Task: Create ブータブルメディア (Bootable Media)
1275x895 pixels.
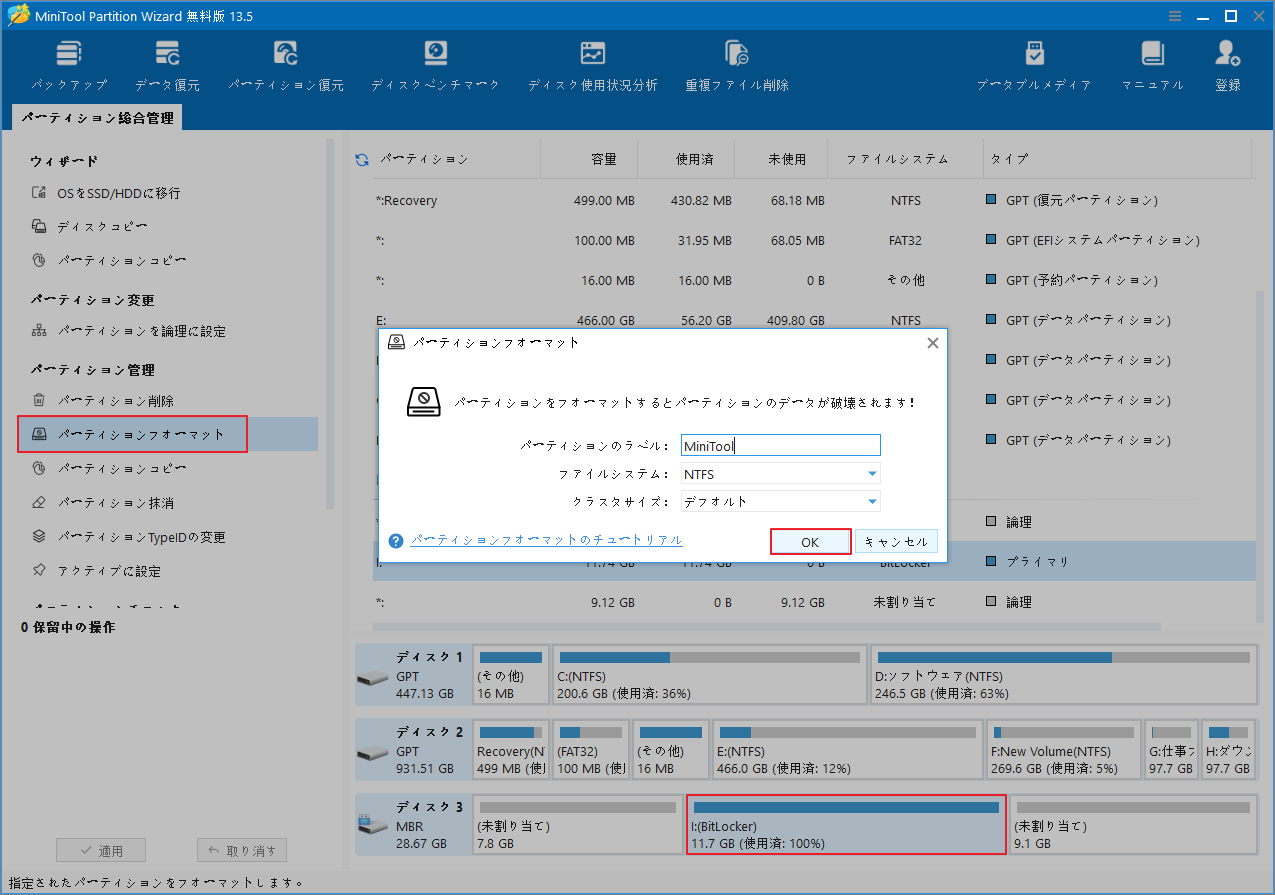Action: click(1034, 63)
